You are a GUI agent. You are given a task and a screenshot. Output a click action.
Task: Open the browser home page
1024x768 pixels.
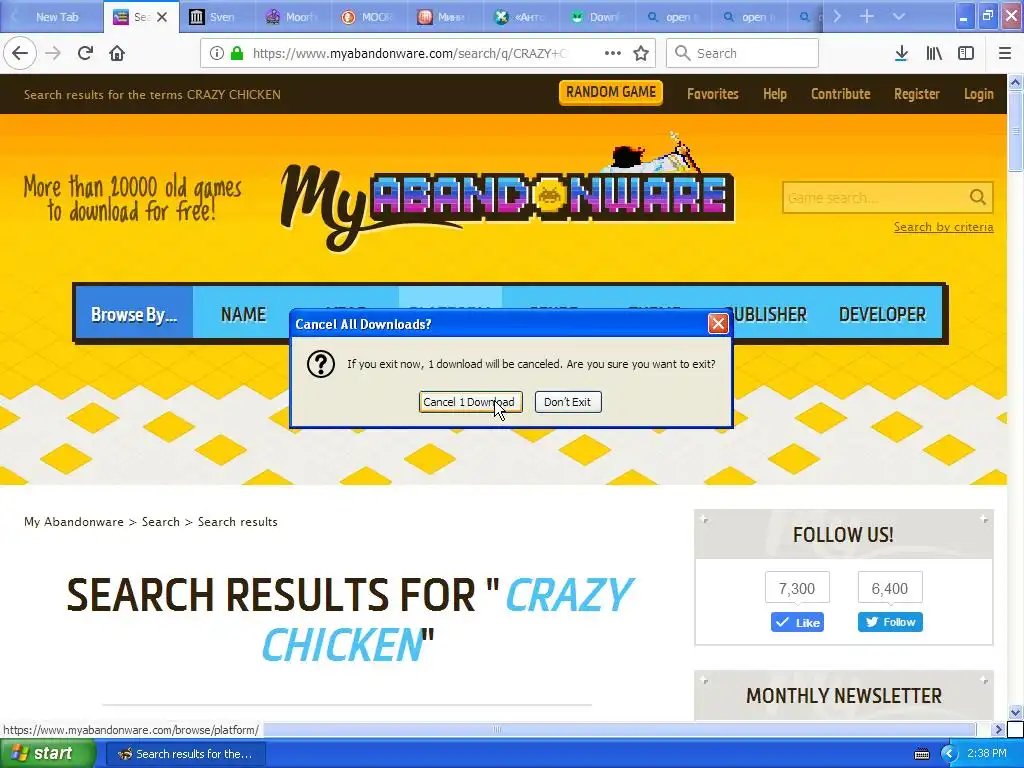pos(117,53)
